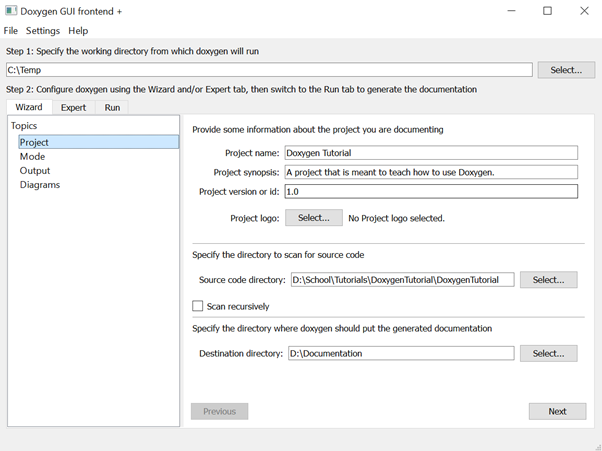
Task: Choose the Output topic in the list
Action: pyautogui.click(x=35, y=170)
